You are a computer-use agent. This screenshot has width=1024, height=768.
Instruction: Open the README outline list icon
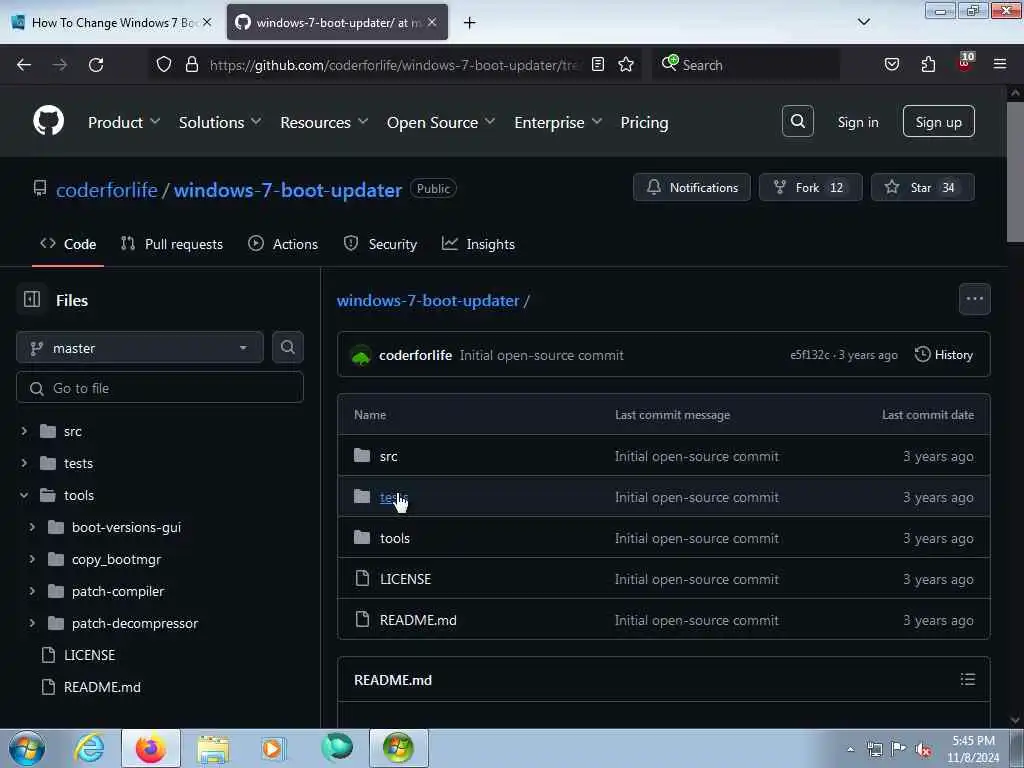point(967,679)
